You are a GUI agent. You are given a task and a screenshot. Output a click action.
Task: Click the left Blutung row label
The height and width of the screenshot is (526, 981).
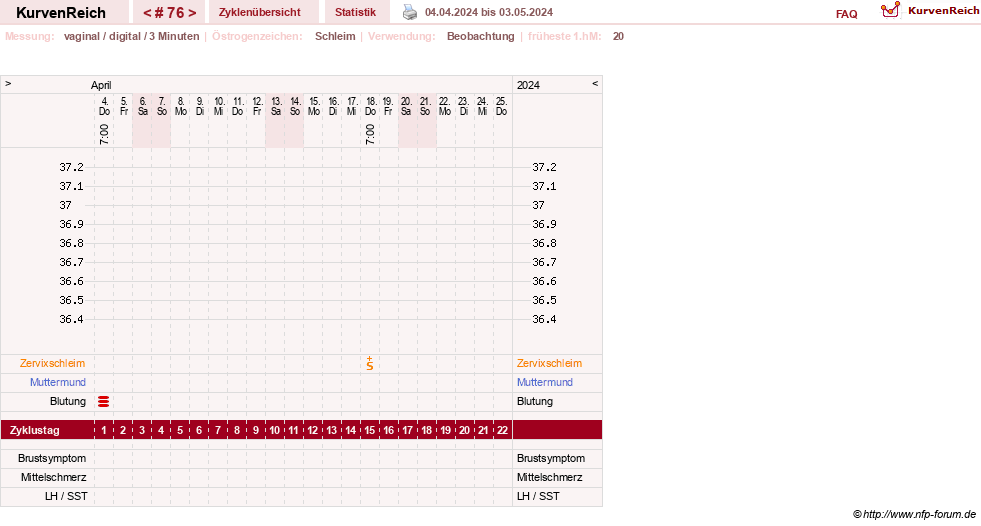(x=68, y=402)
